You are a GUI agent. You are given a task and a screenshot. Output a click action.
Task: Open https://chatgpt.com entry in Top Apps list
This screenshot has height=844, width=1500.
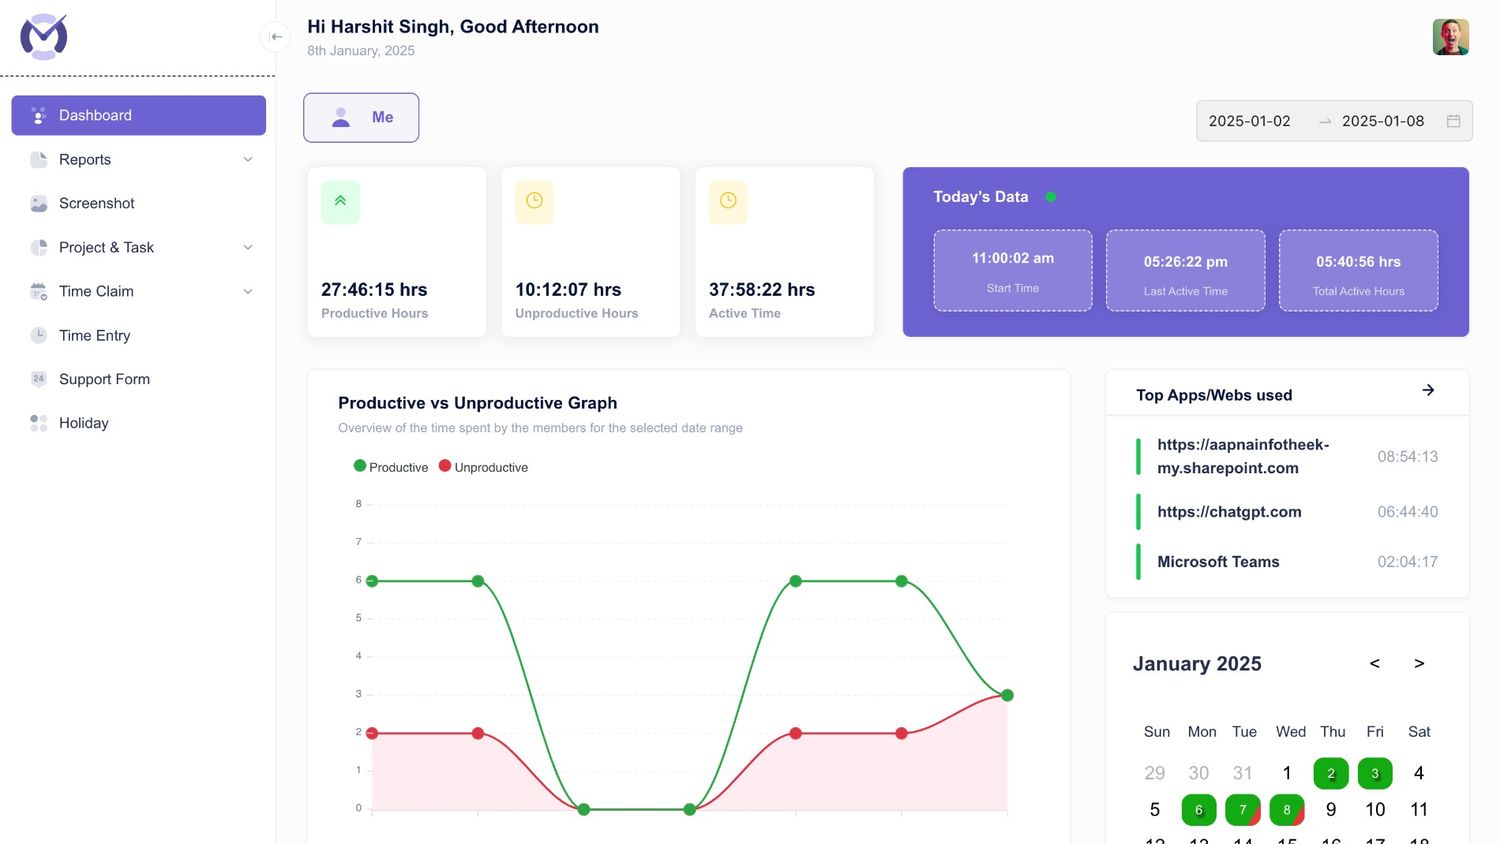[x=1229, y=511]
